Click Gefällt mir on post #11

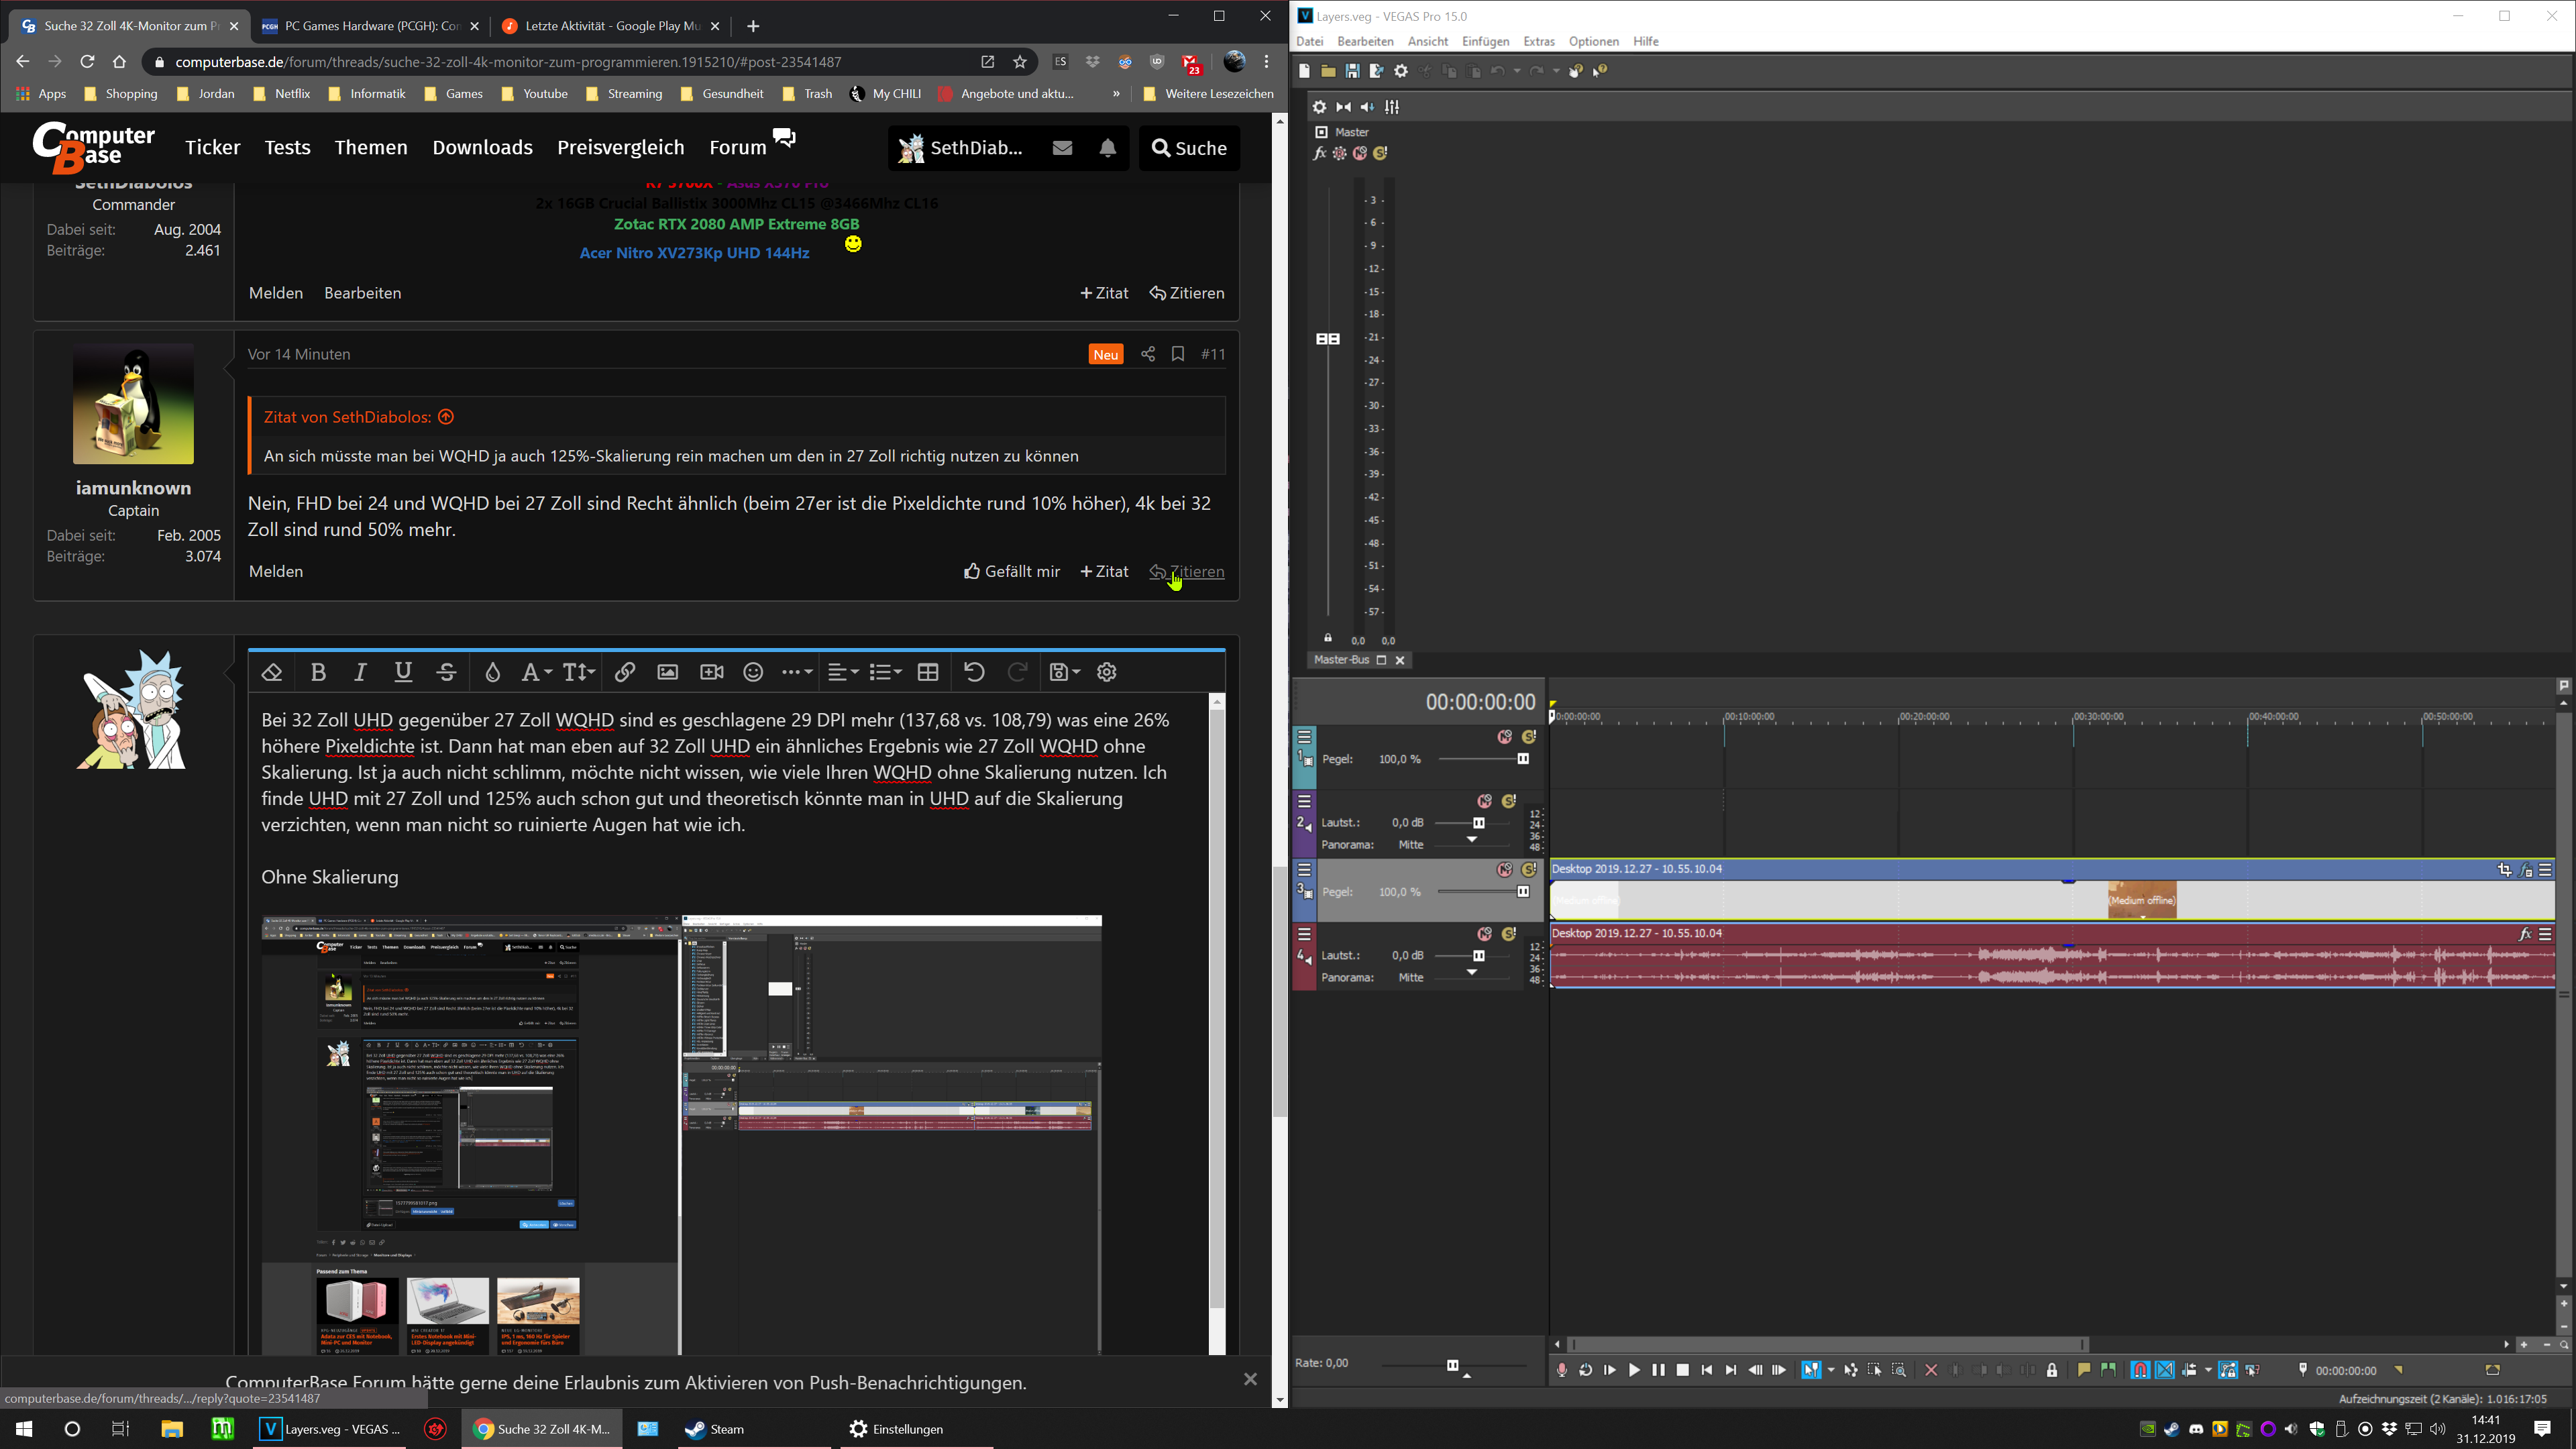pos(1011,572)
